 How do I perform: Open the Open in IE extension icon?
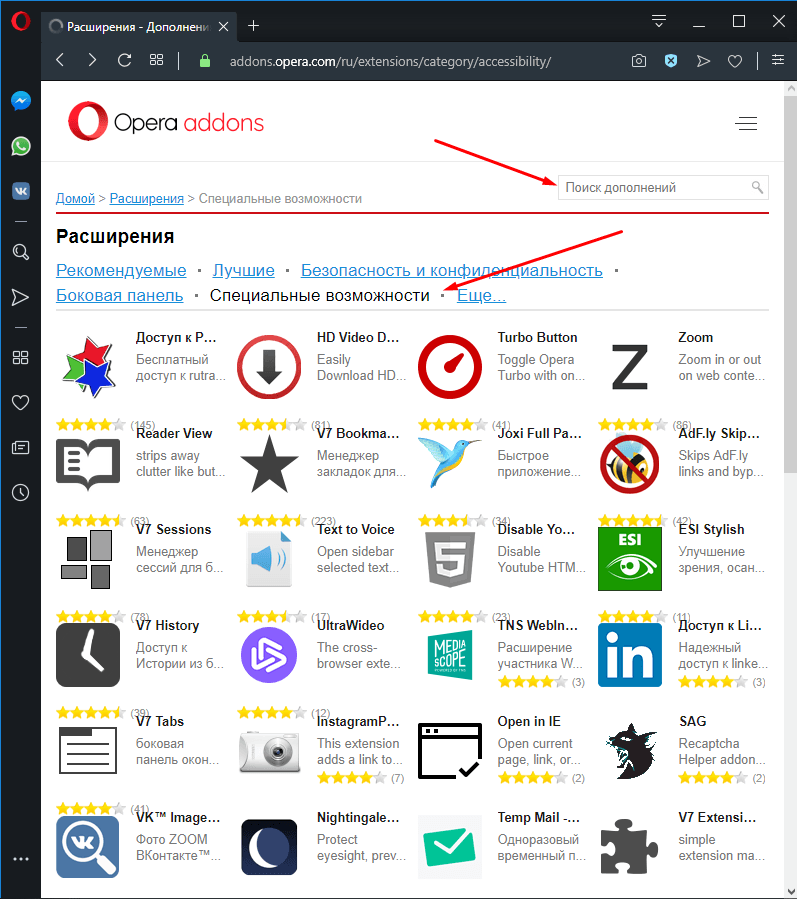(x=450, y=751)
